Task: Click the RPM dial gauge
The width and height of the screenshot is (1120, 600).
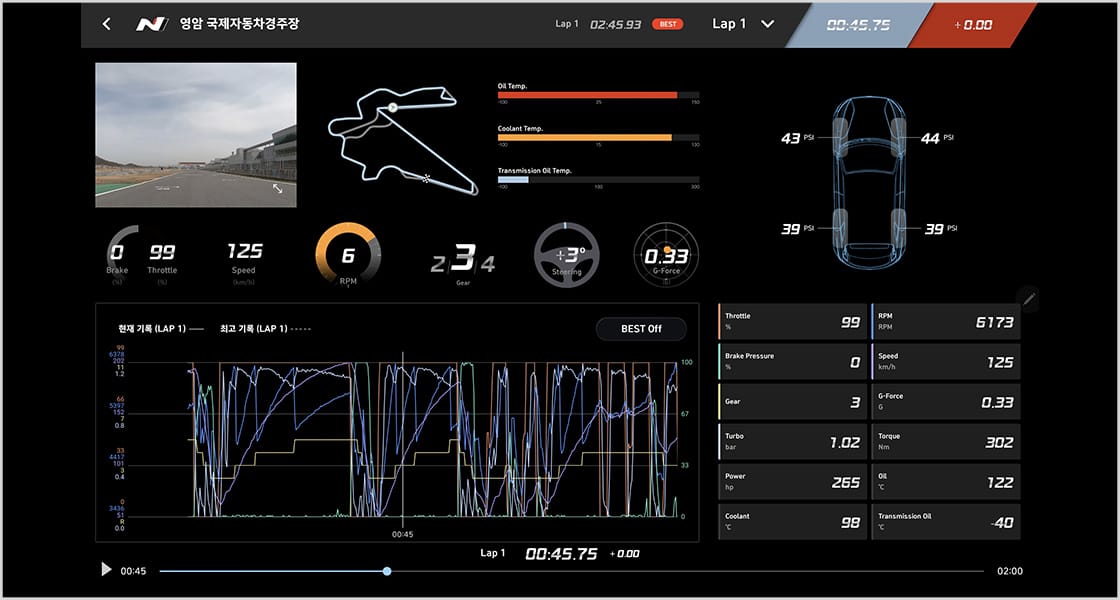Action: (348, 254)
